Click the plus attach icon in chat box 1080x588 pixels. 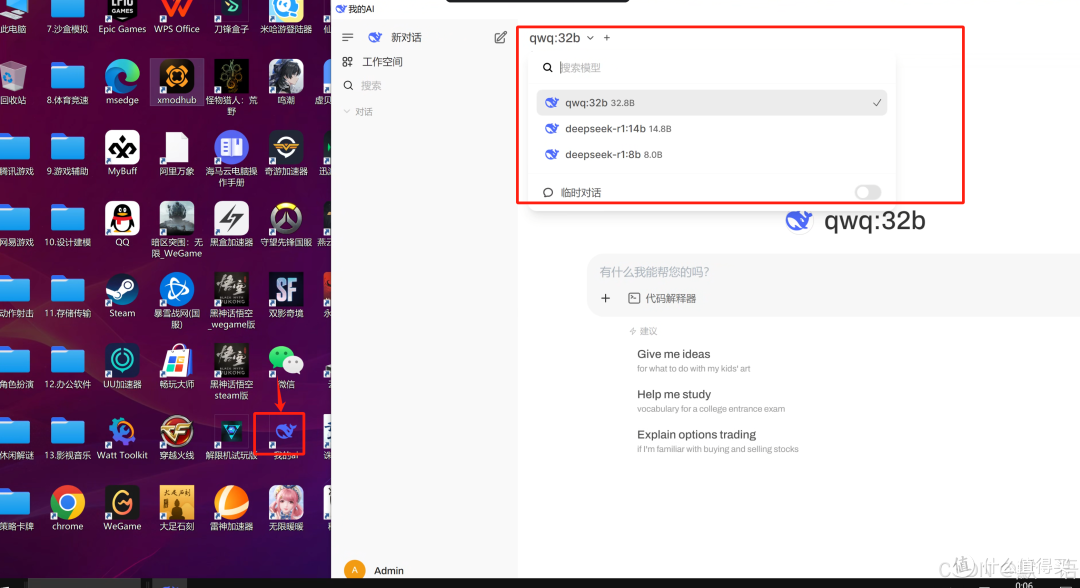click(605, 298)
